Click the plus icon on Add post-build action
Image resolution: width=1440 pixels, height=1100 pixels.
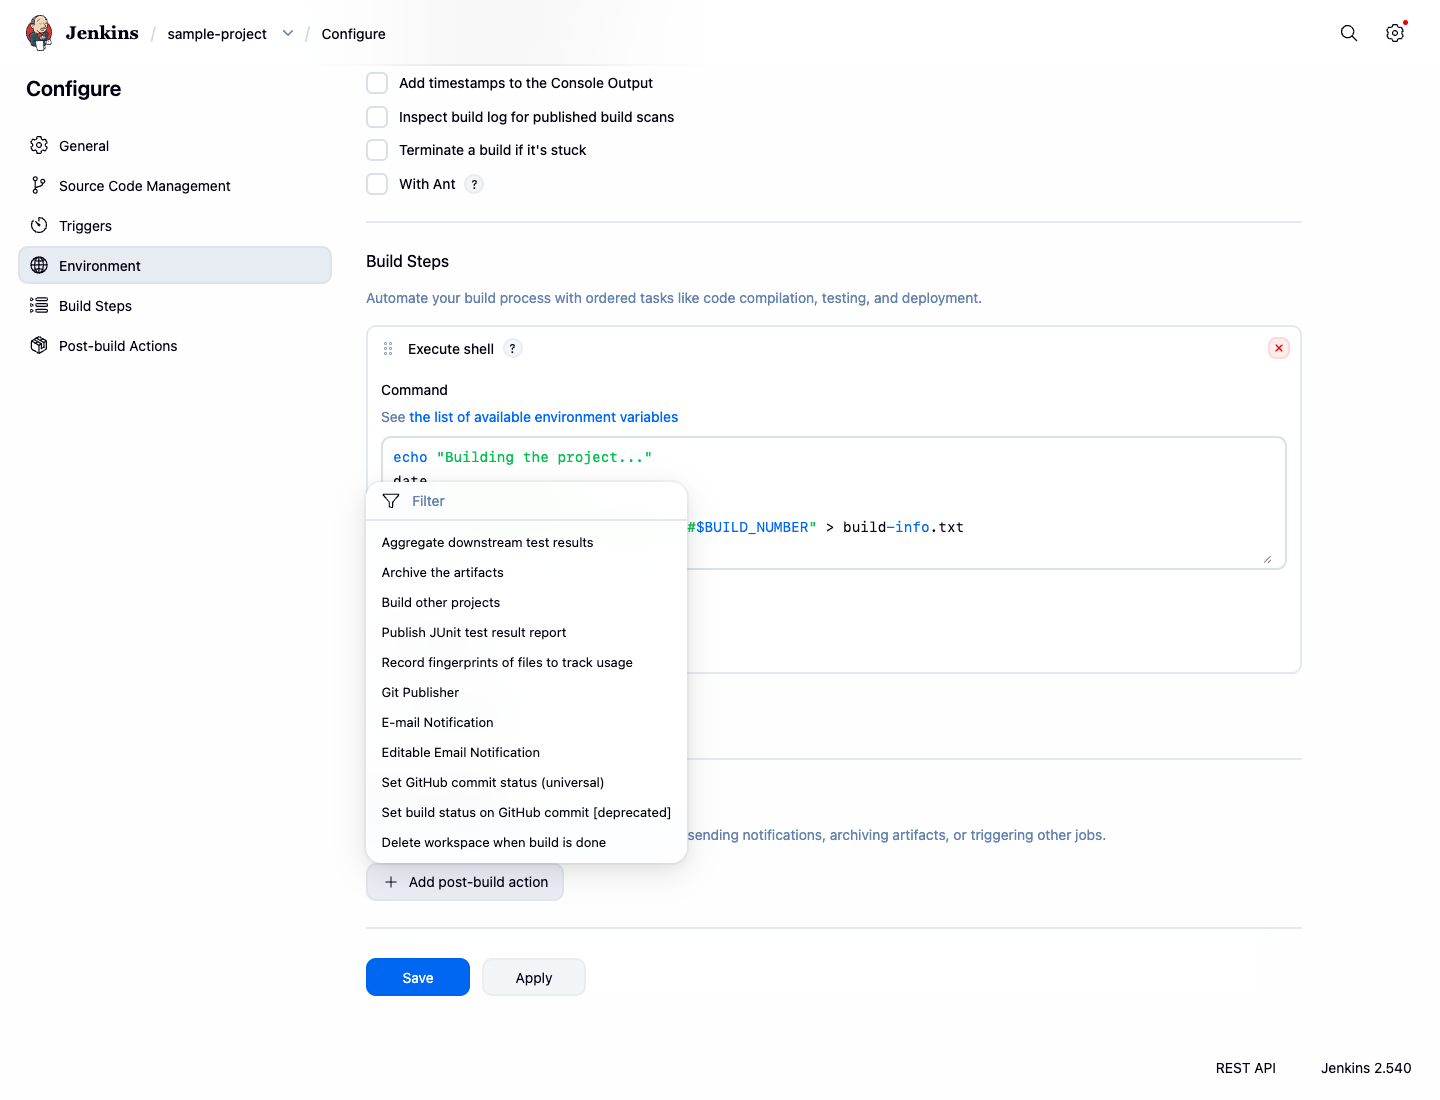[391, 882]
